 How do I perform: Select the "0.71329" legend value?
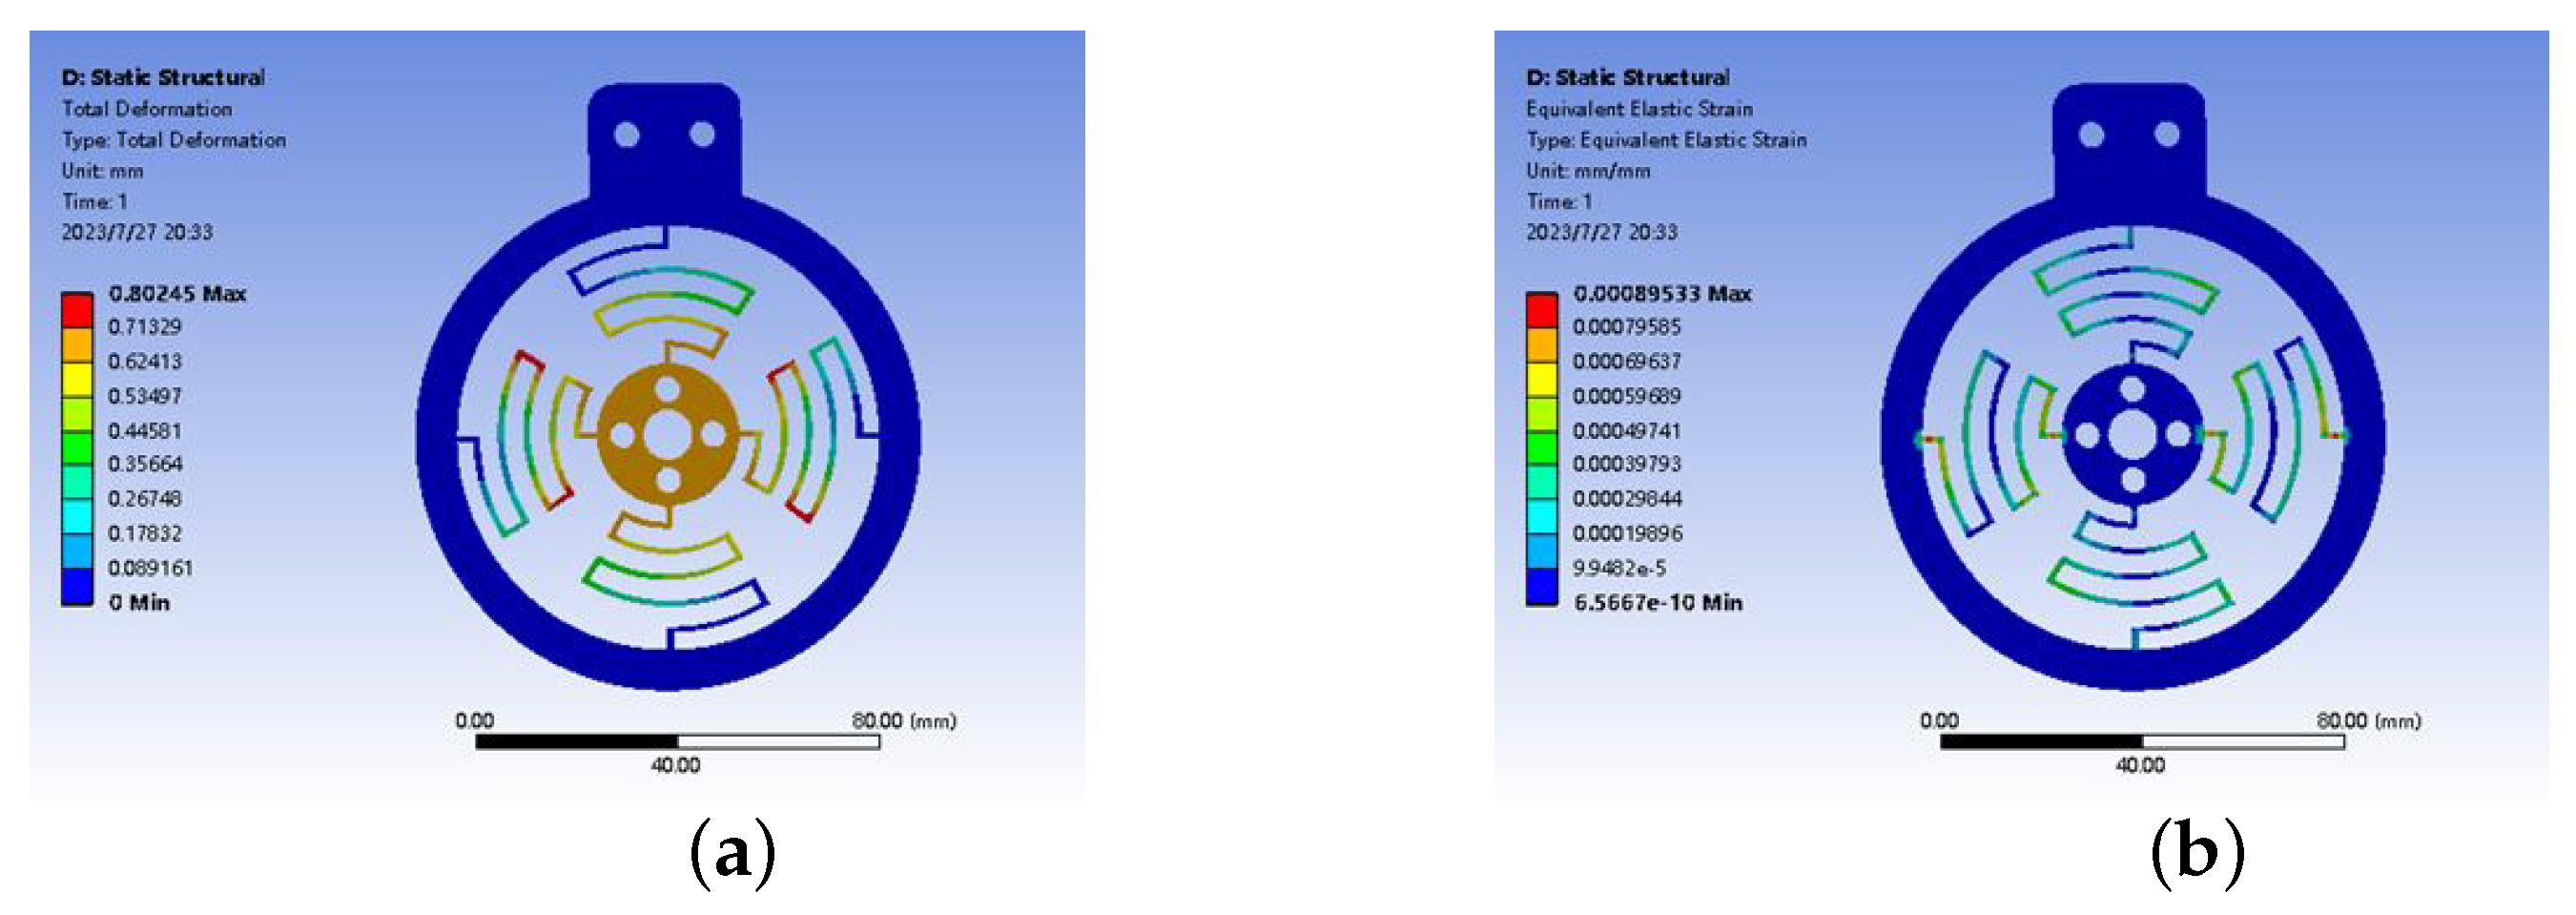tap(146, 327)
